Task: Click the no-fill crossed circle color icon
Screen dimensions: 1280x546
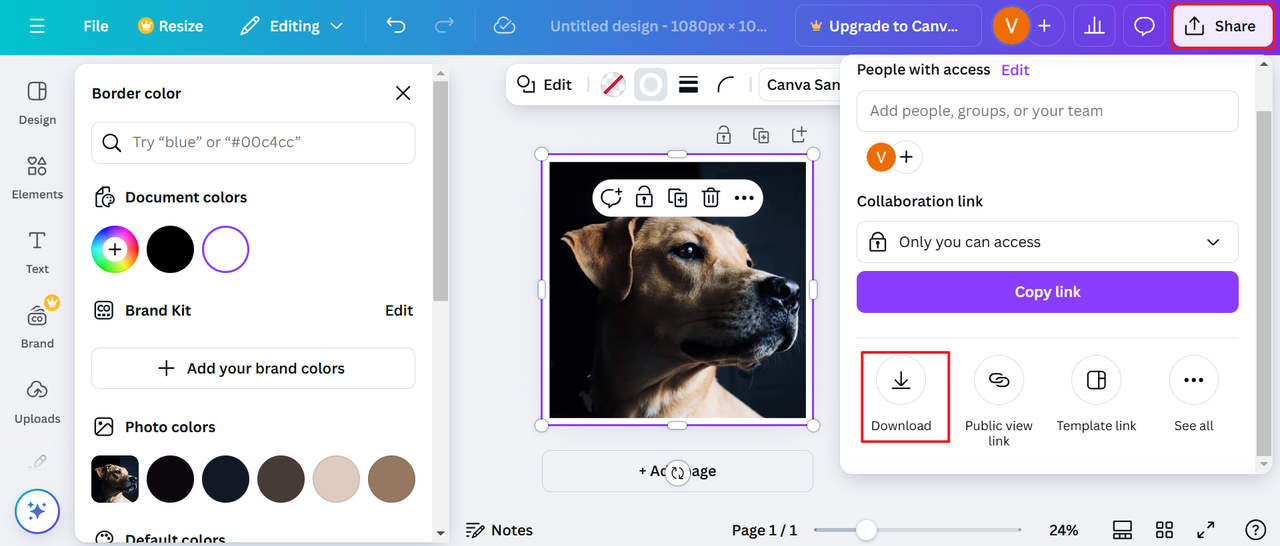Action: coord(613,85)
